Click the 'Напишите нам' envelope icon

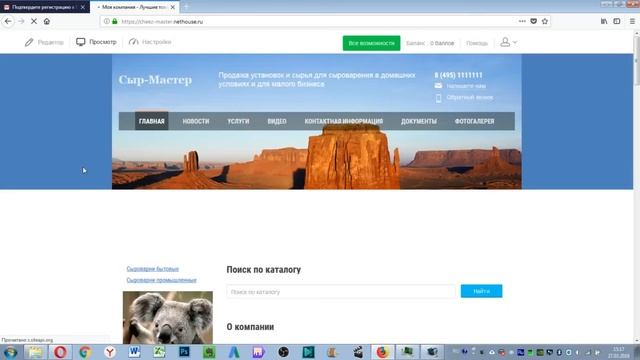click(x=438, y=86)
